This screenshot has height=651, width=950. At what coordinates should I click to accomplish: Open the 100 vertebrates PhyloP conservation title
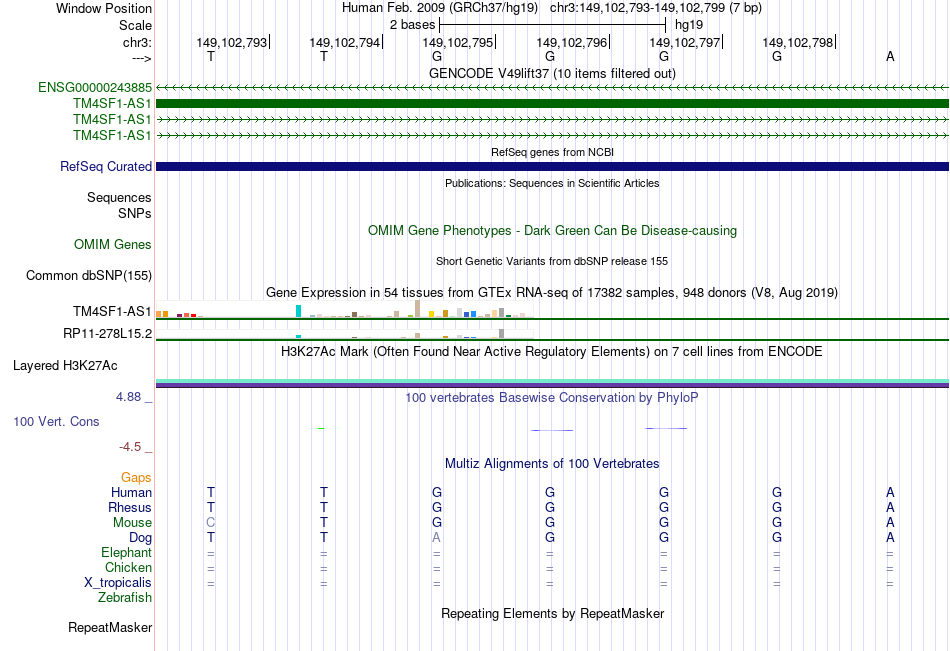point(552,398)
